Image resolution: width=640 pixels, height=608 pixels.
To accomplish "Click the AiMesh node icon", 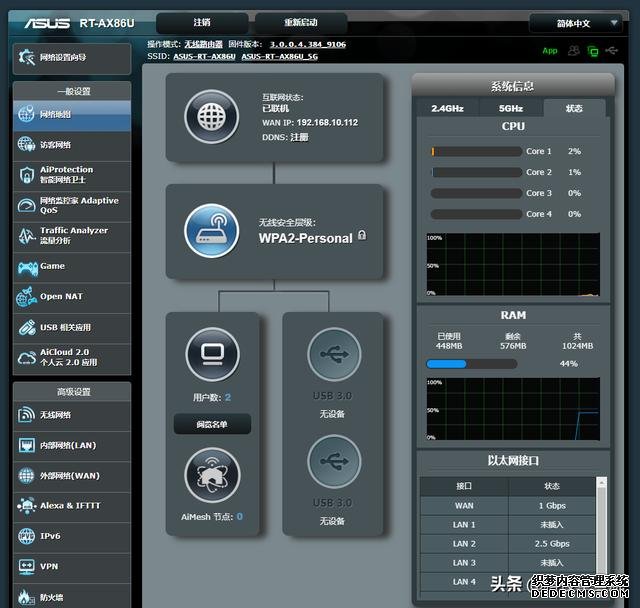I will (212, 475).
